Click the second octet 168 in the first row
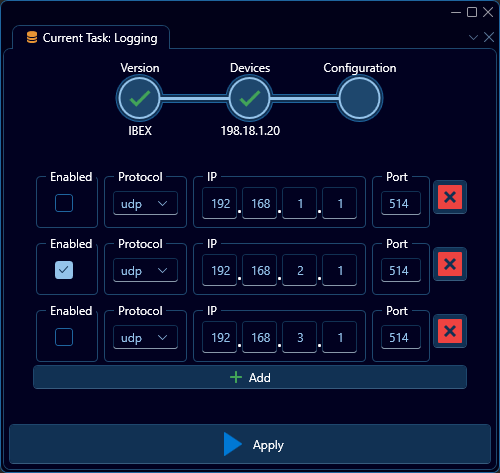Viewport: 500px width, 473px height. (260, 203)
